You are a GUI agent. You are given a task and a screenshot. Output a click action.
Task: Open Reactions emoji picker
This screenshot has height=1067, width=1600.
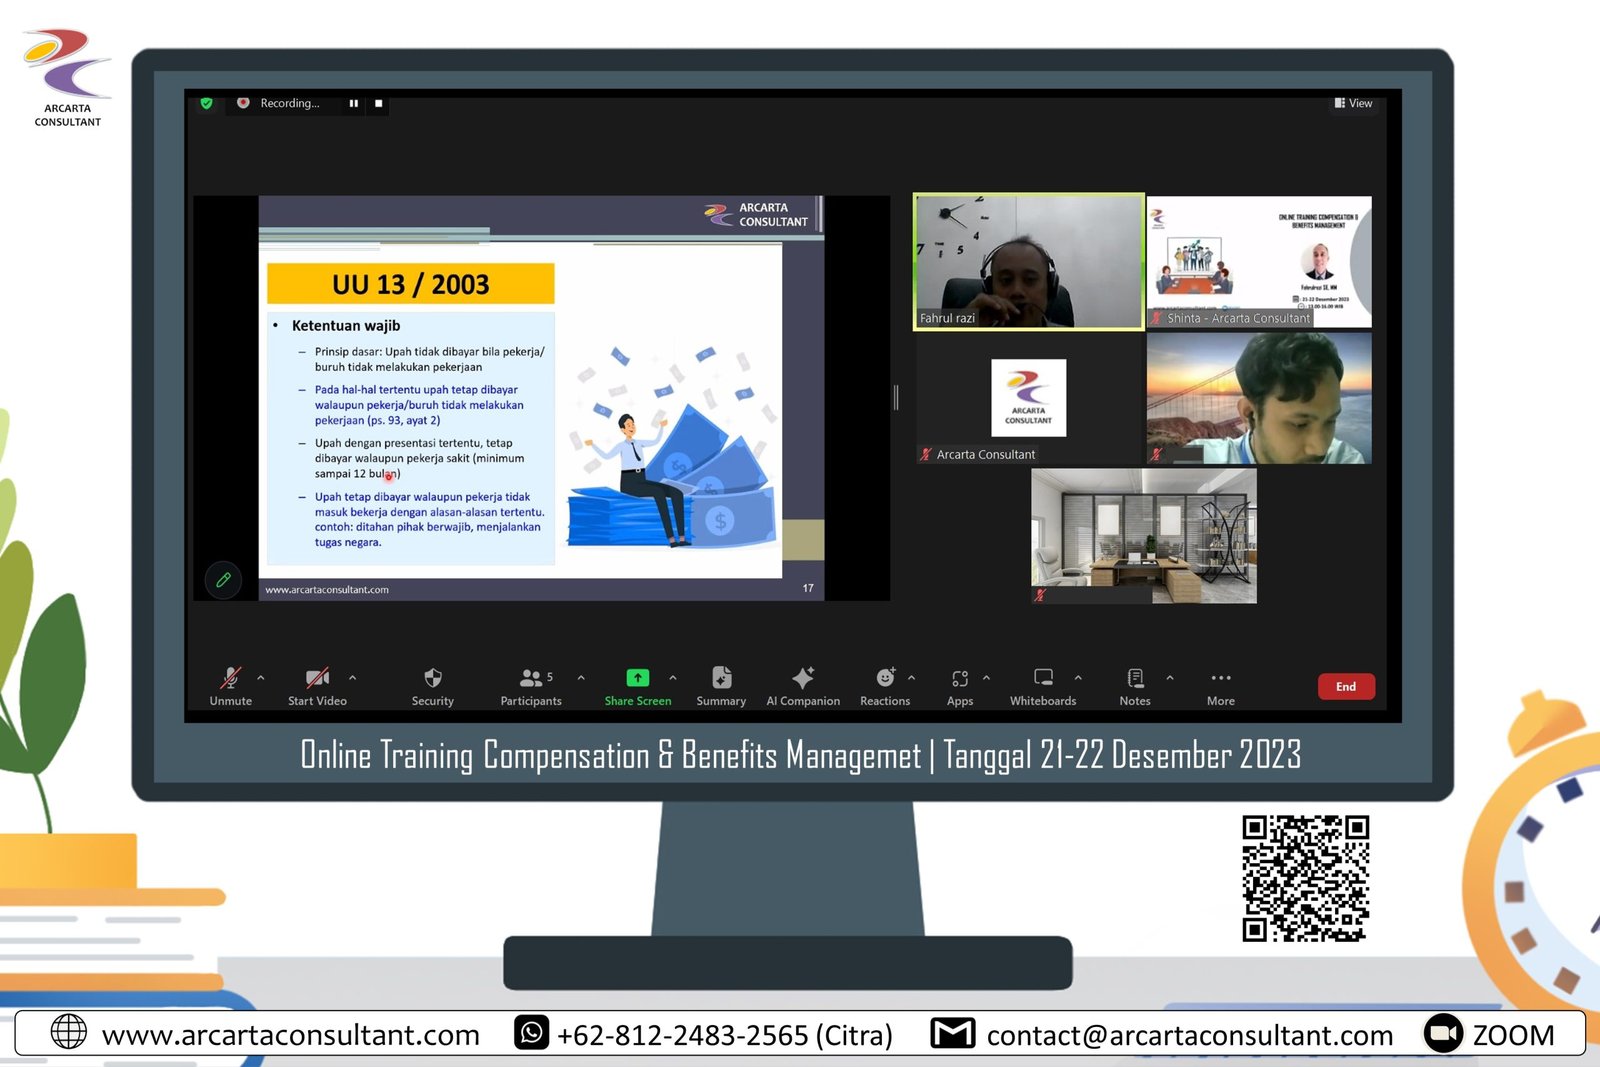(x=885, y=679)
